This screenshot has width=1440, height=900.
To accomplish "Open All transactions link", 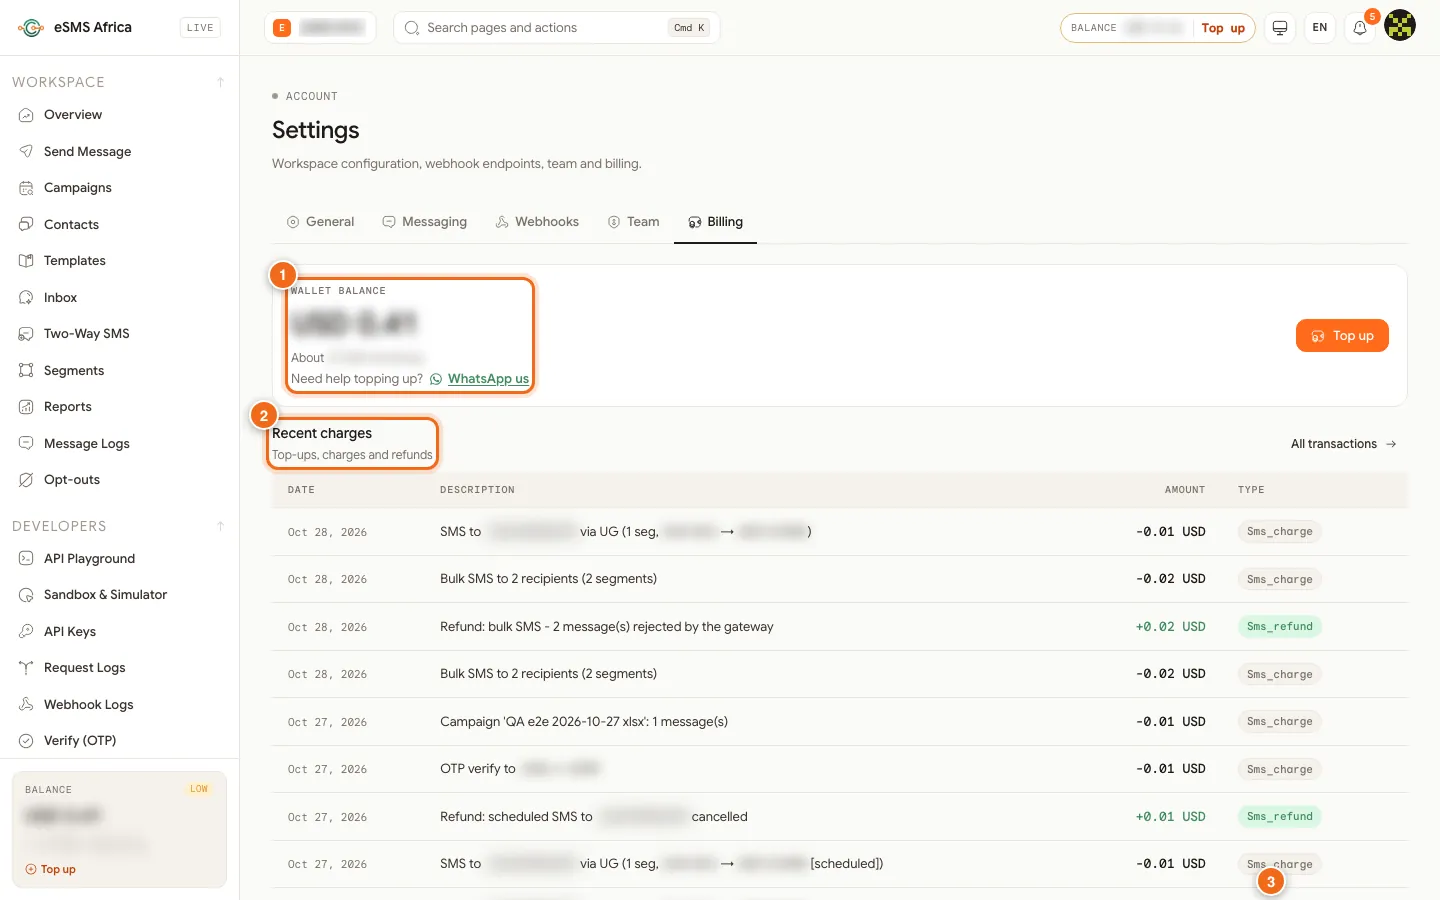I will [x=1343, y=444].
